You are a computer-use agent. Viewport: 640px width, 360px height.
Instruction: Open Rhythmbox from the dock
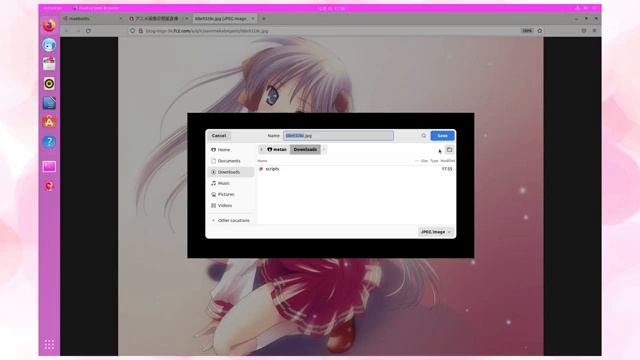[x=49, y=84]
